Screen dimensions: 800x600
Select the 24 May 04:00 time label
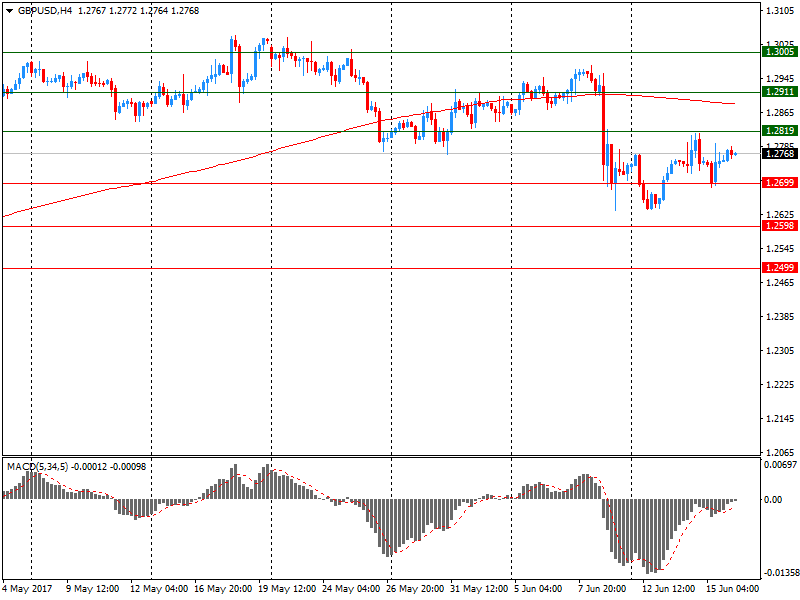point(351,589)
